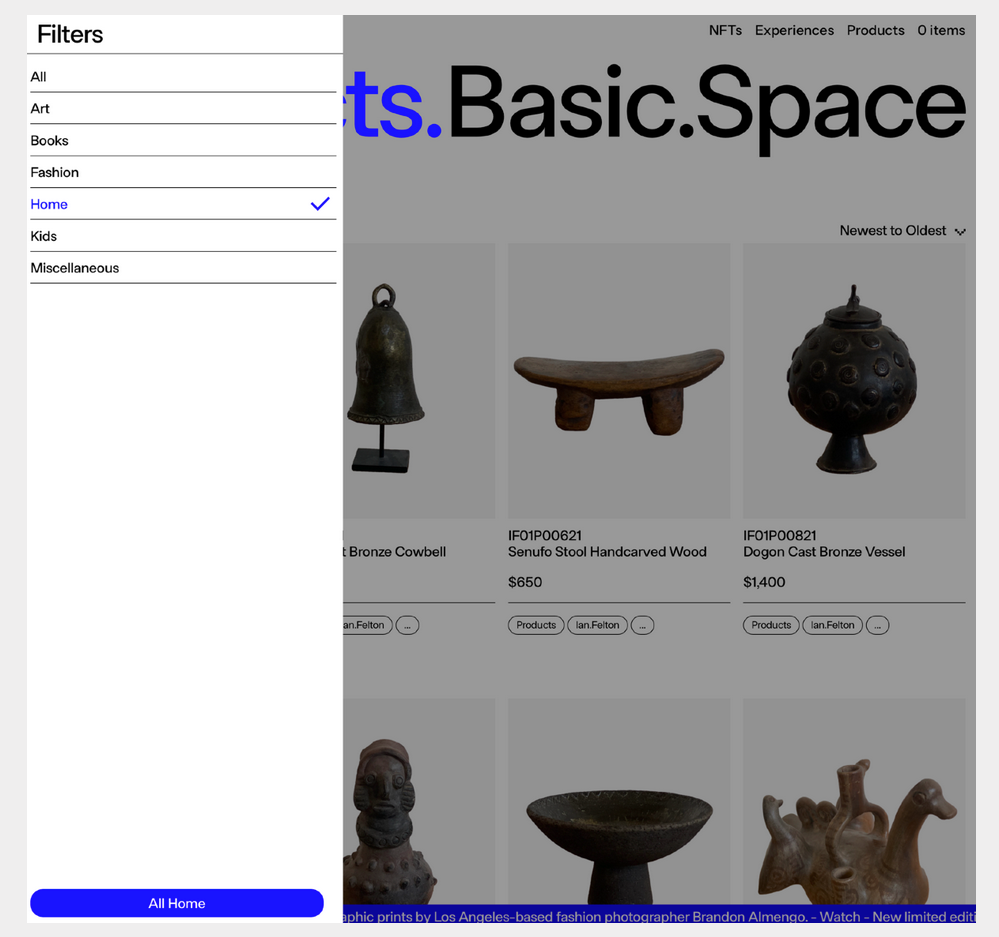Click the scrolling announcement ticker banner
The height and width of the screenshot is (937, 999).
(x=659, y=916)
